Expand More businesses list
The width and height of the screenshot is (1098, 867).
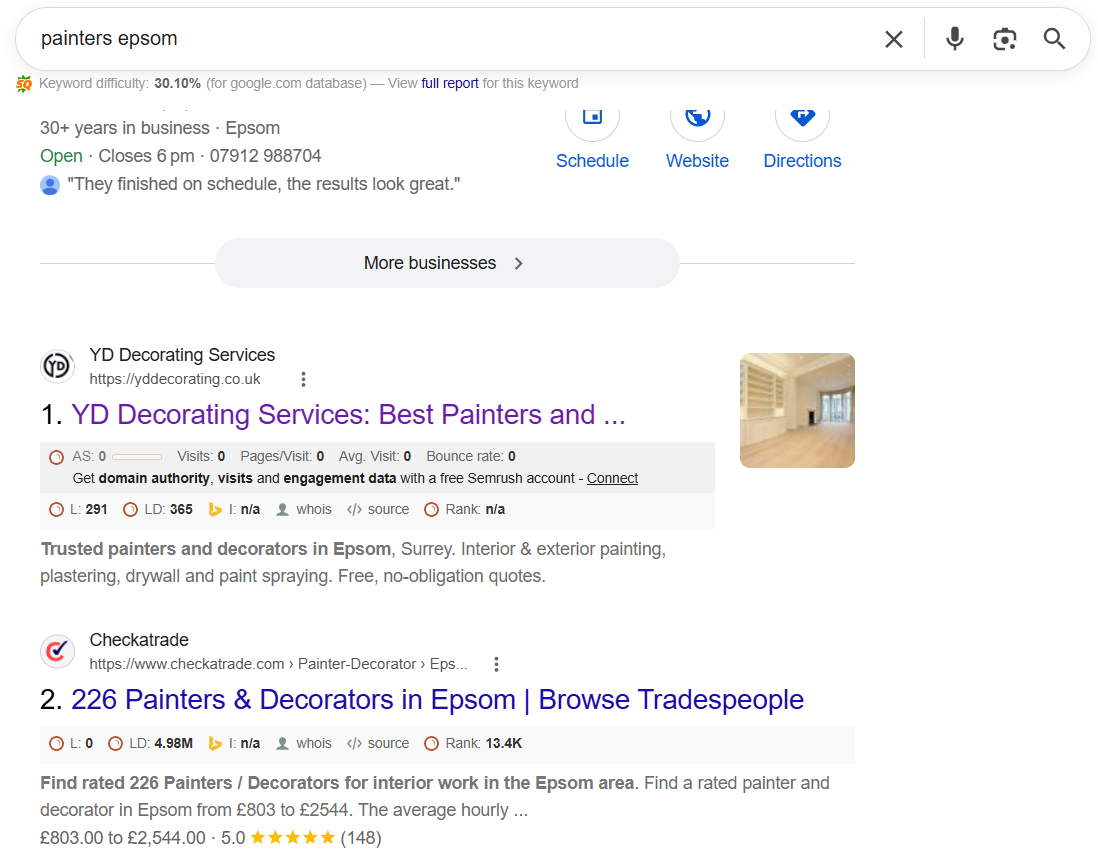click(x=447, y=263)
